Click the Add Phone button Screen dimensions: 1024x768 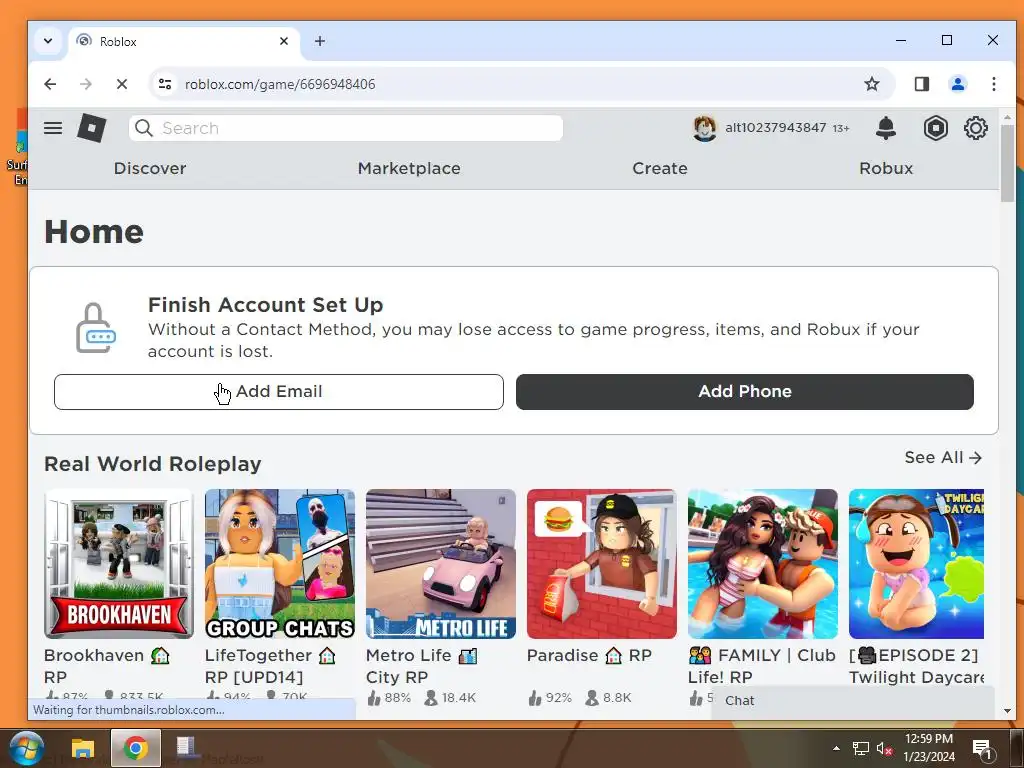click(744, 392)
